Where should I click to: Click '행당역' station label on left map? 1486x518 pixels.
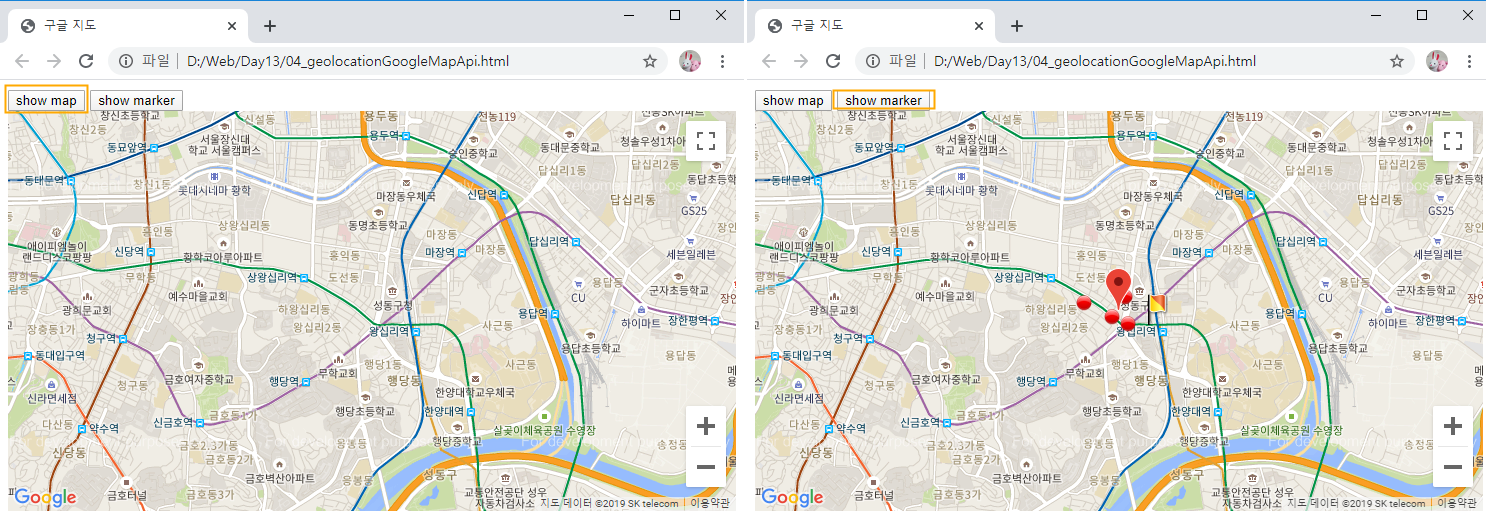[284, 381]
